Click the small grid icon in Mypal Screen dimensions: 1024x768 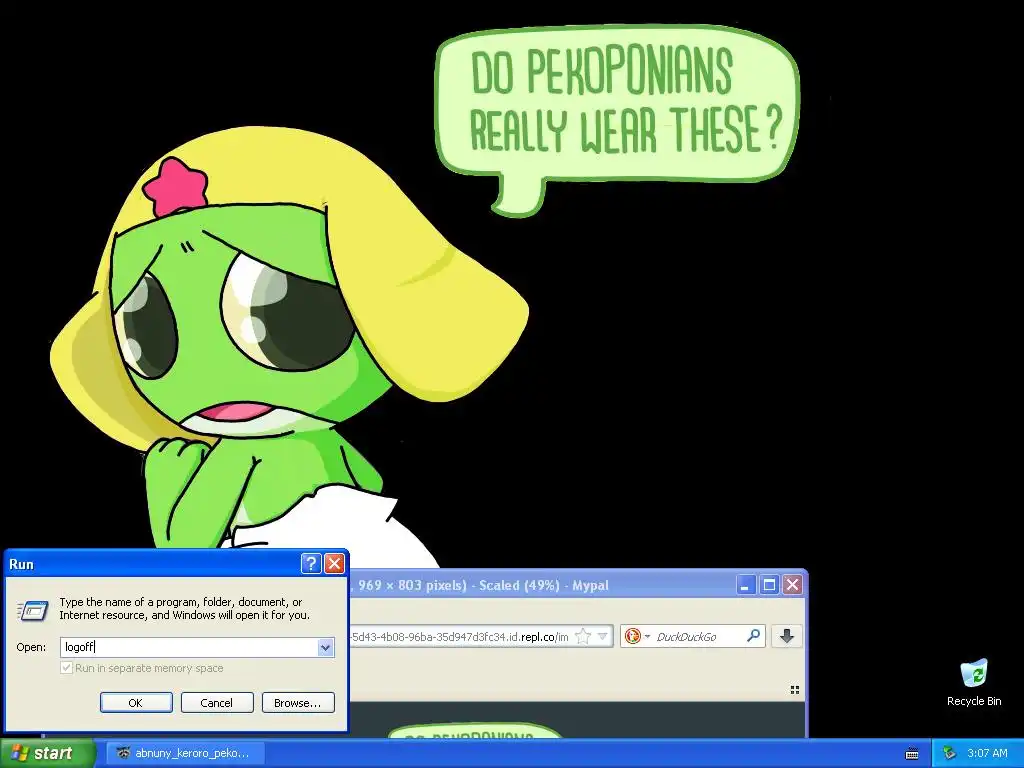tap(795, 690)
